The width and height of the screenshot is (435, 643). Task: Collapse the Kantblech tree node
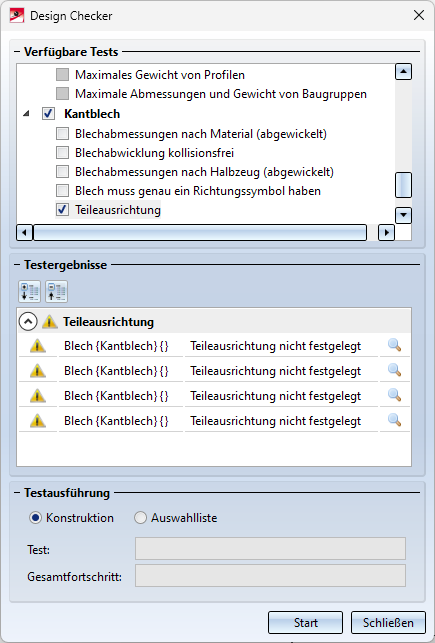[27, 114]
